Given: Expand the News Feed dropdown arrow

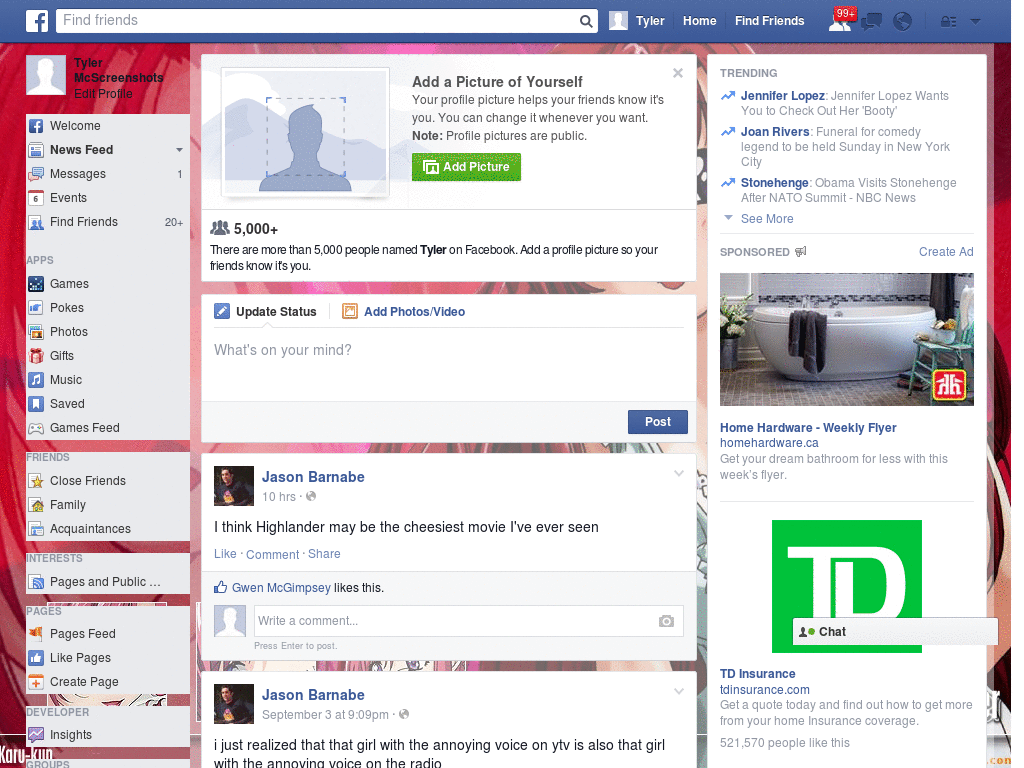Looking at the screenshot, I should (x=179, y=150).
